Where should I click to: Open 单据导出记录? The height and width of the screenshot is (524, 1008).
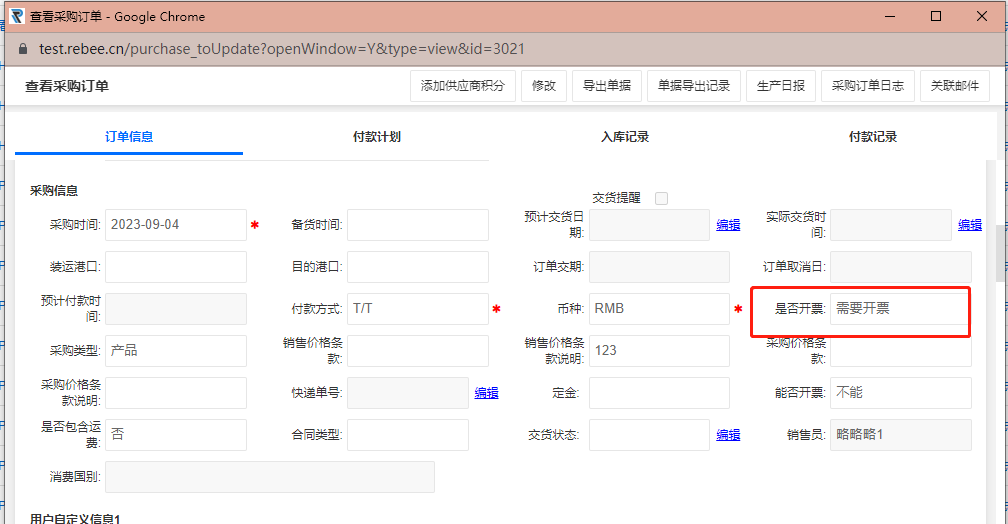[694, 86]
